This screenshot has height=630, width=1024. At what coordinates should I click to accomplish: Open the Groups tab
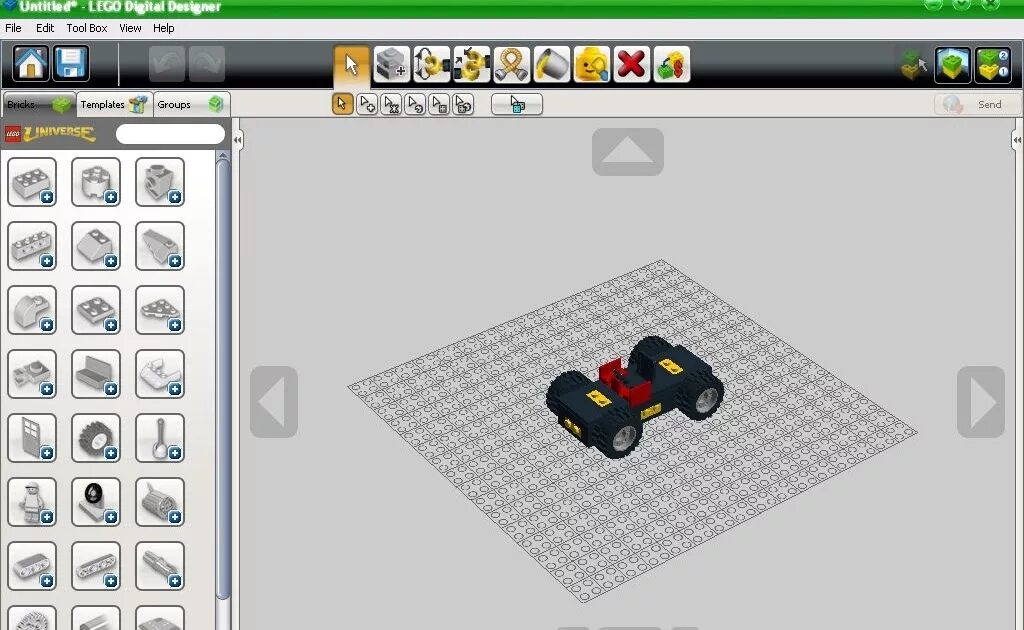[x=191, y=104]
